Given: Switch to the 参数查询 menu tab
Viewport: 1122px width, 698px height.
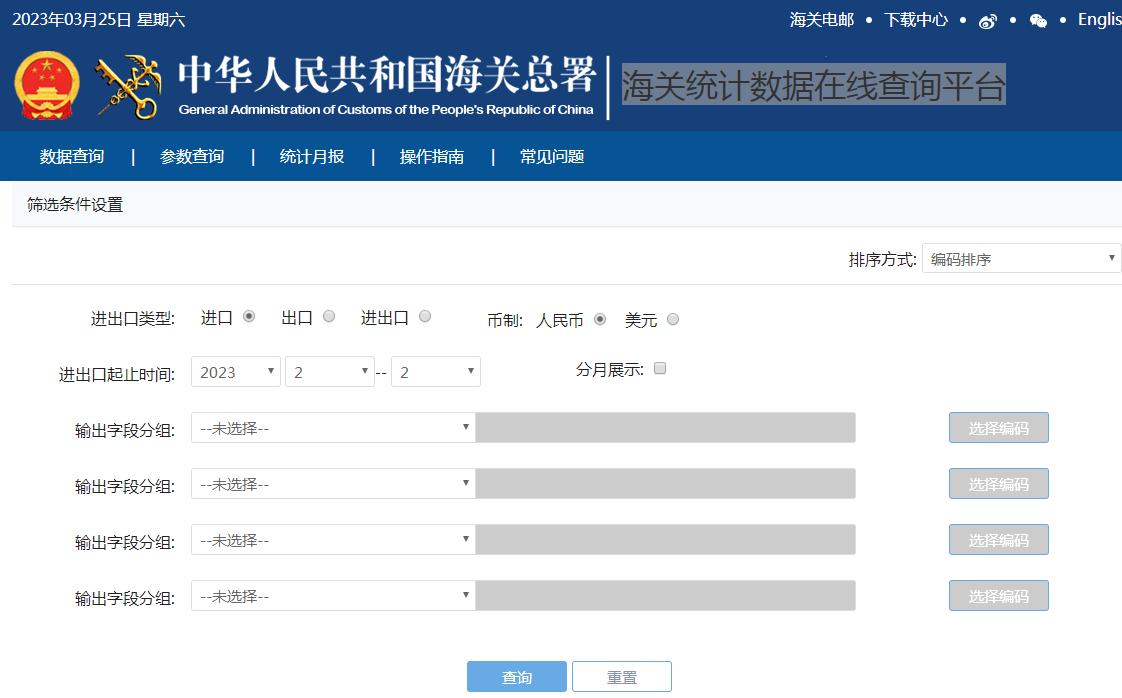Looking at the screenshot, I should pos(191,157).
